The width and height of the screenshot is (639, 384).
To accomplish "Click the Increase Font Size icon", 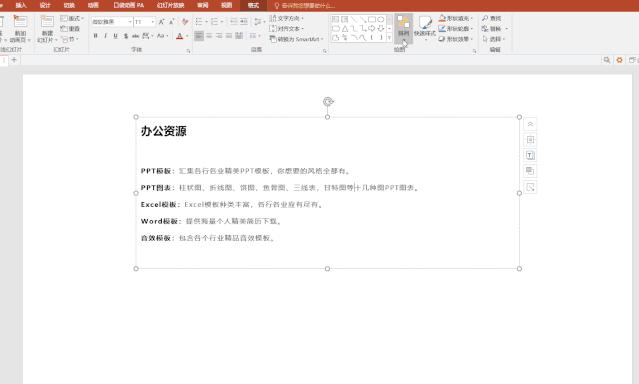I will coord(161,22).
